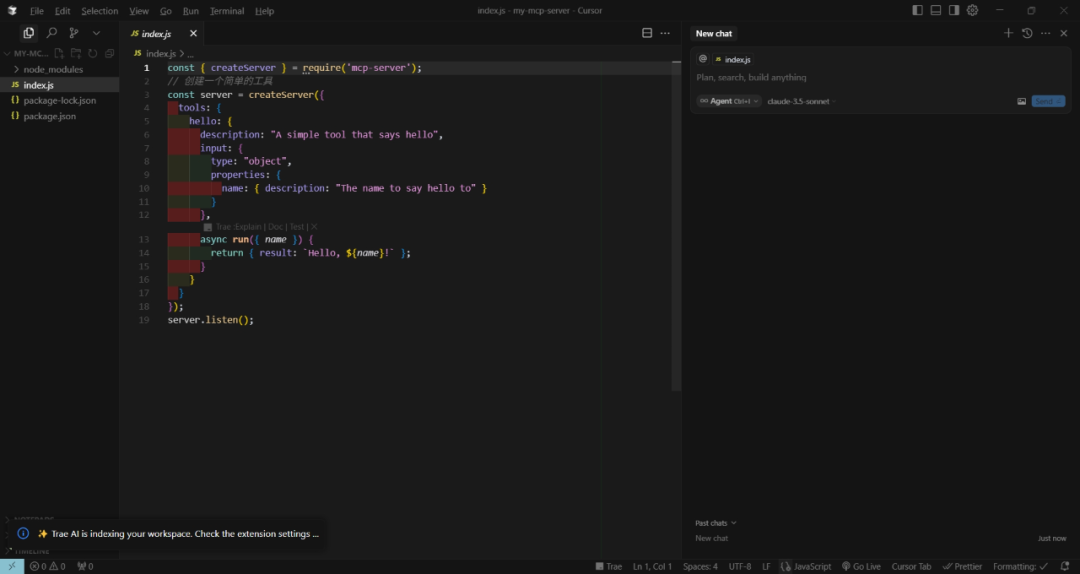1080x574 pixels.
Task: Click the New File icon in explorer header
Action: (59, 53)
